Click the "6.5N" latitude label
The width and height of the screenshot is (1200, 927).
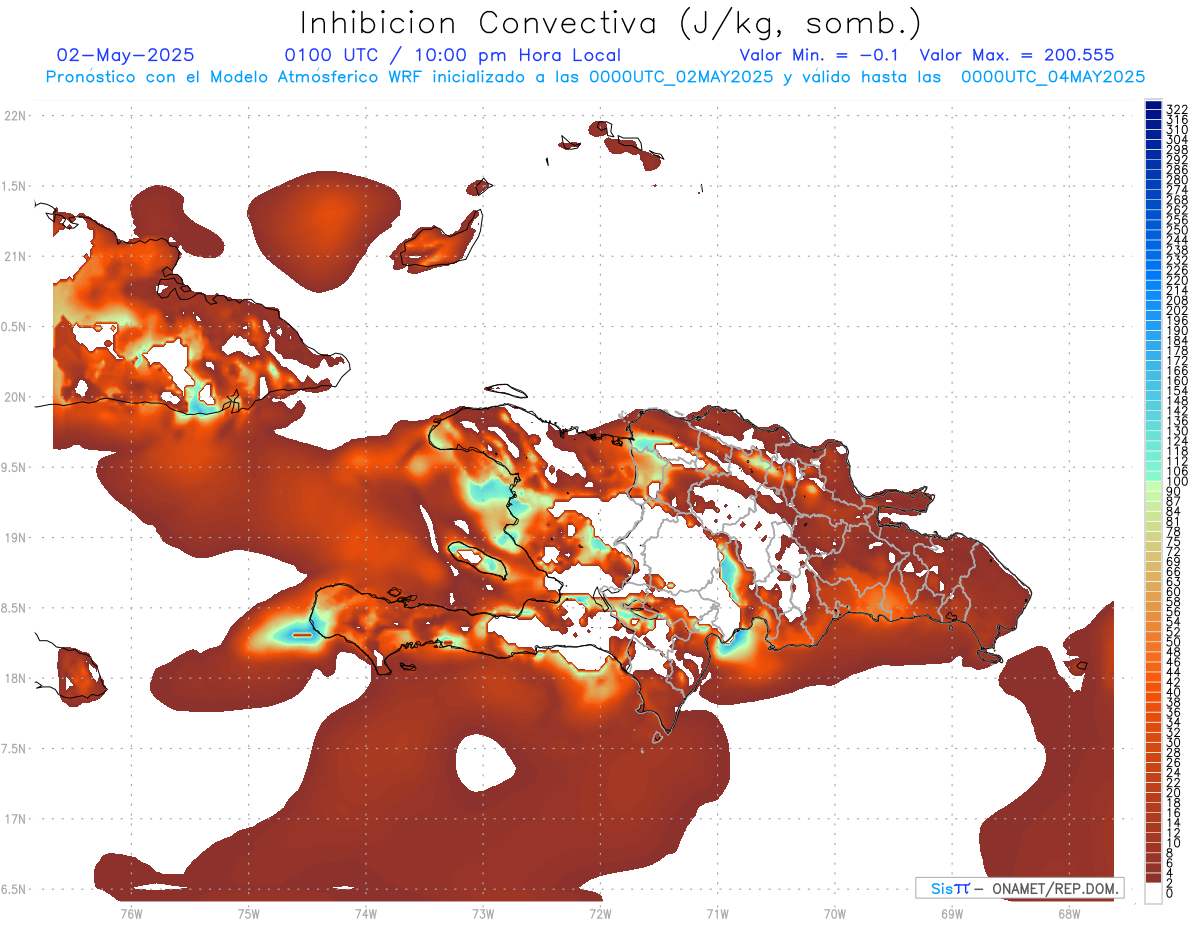pos(14,890)
